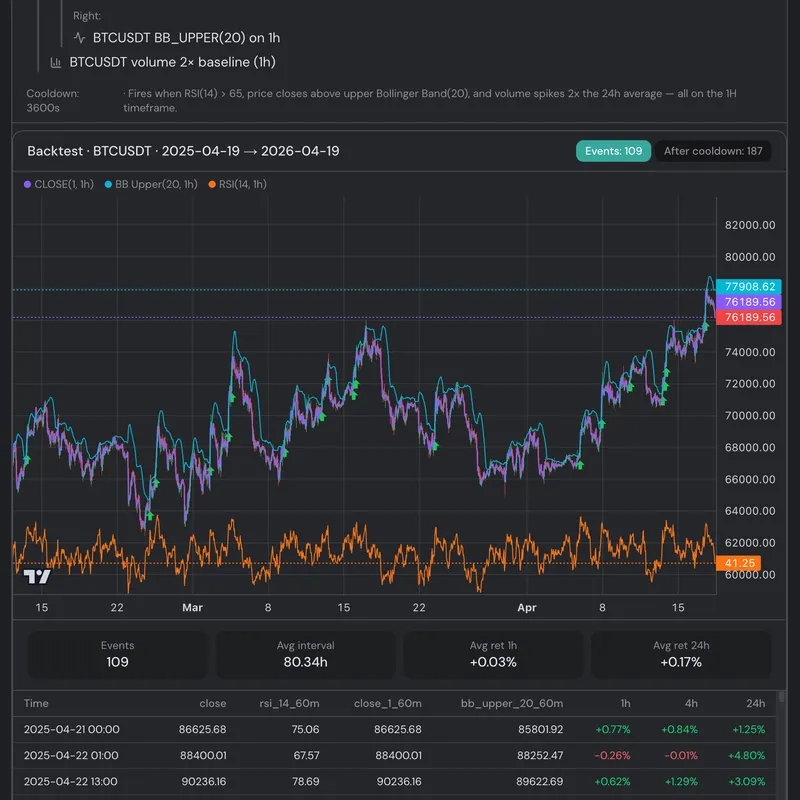Click the Events 109 summary card
The width and height of the screenshot is (800, 800).
click(117, 655)
